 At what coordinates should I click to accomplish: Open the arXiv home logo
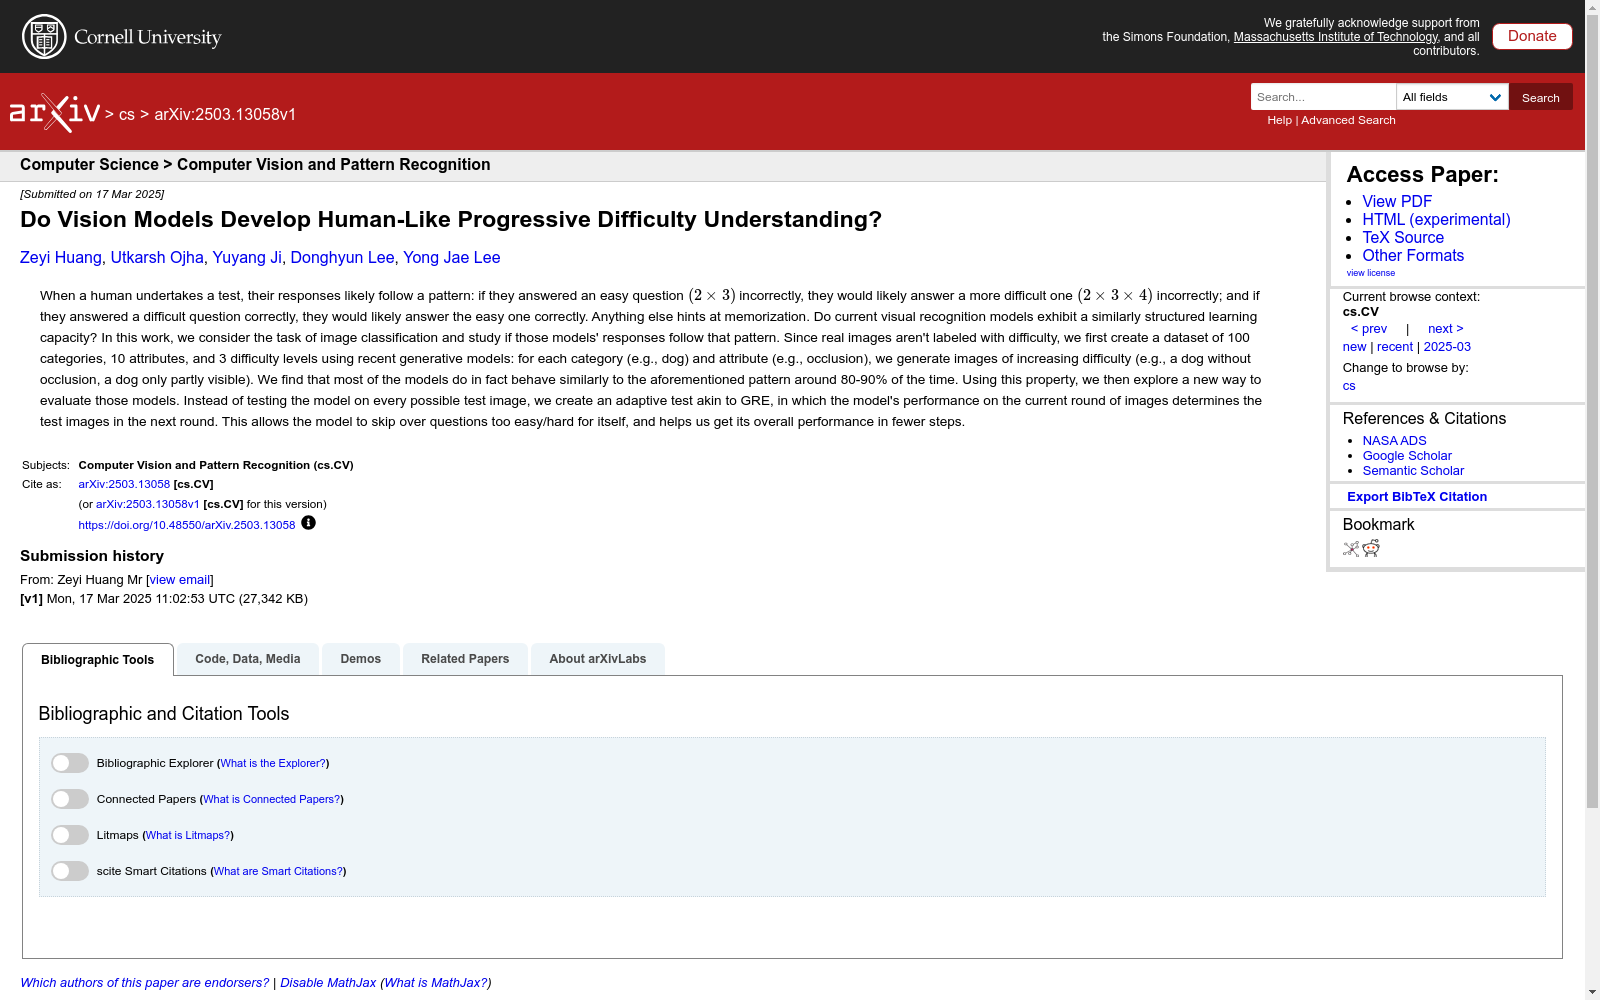point(55,113)
